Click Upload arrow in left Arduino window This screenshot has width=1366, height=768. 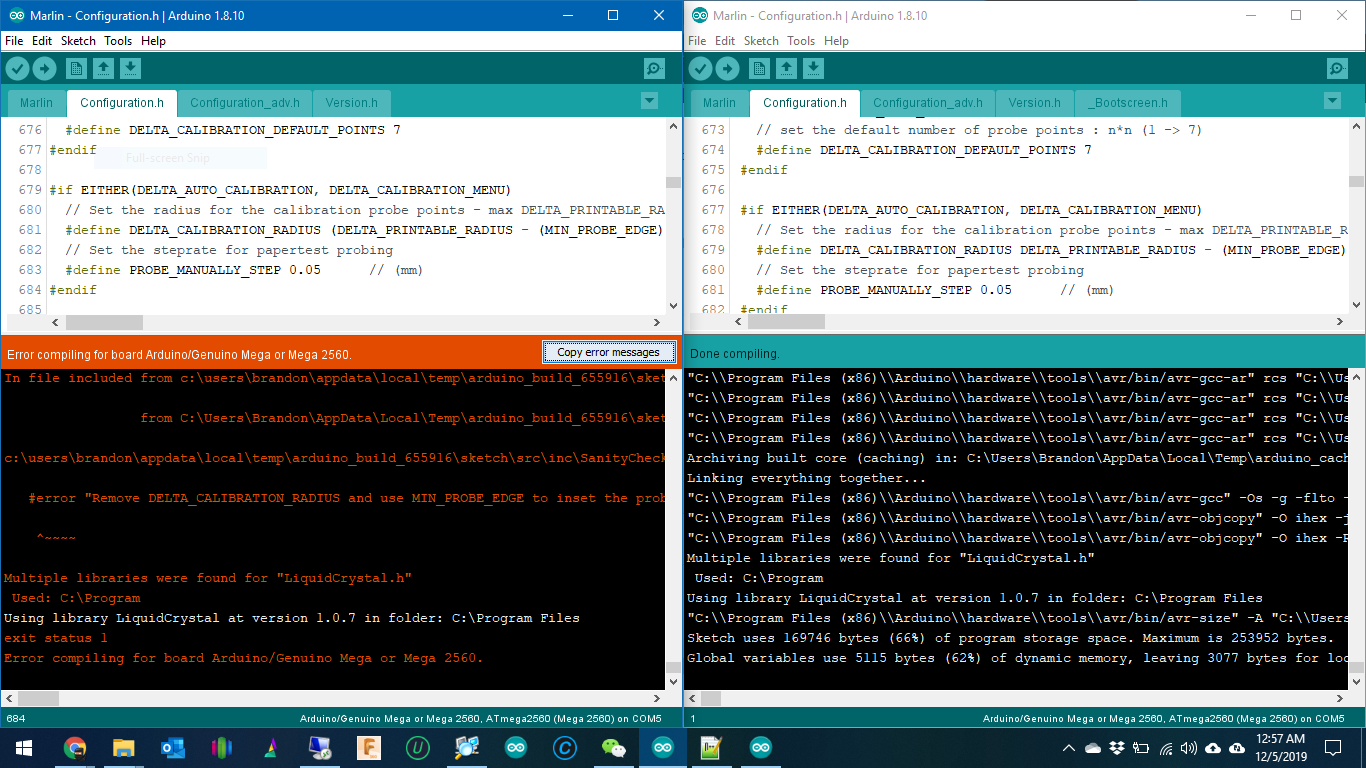45,68
